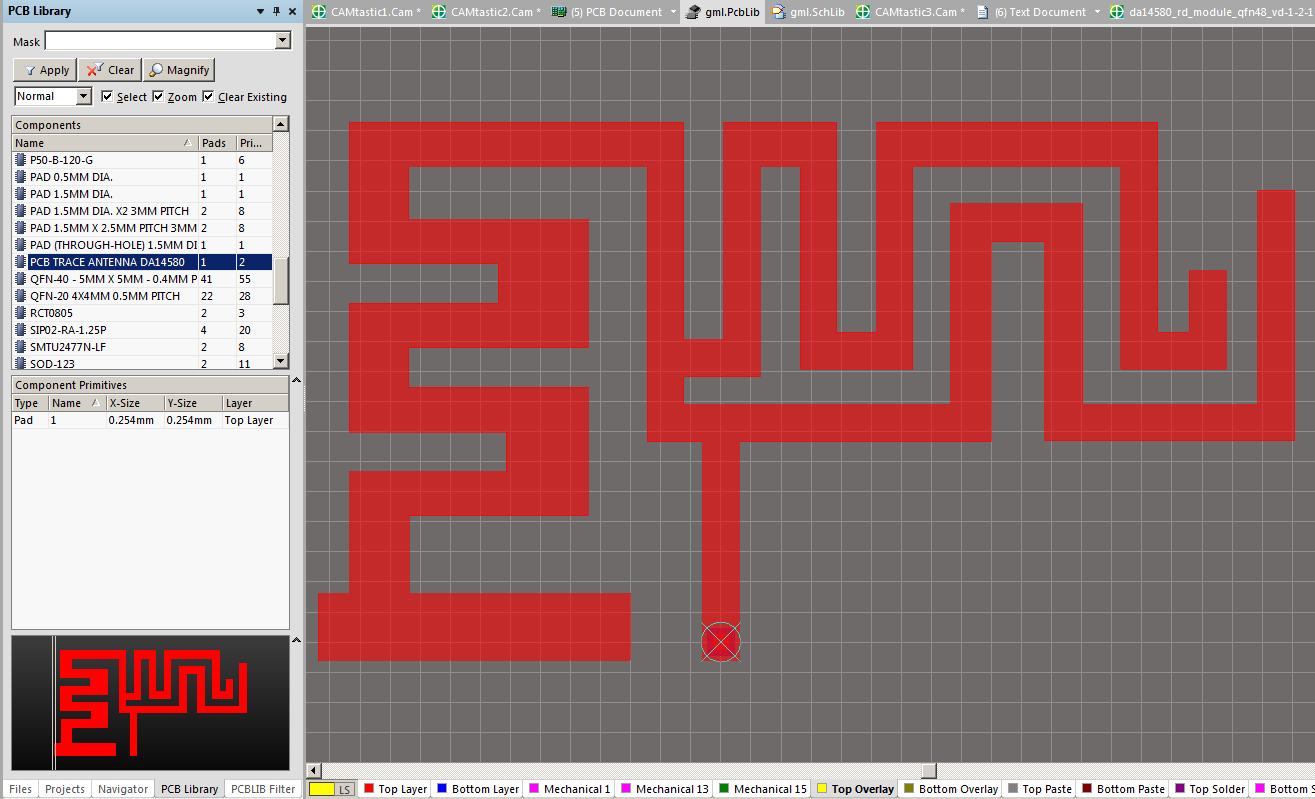Click components list scroll-down arrow

tap(281, 362)
